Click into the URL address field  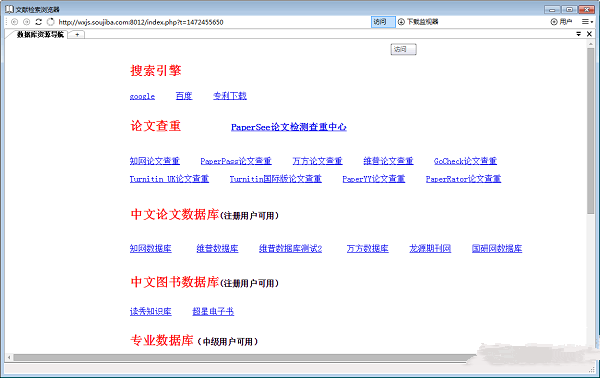coord(213,22)
